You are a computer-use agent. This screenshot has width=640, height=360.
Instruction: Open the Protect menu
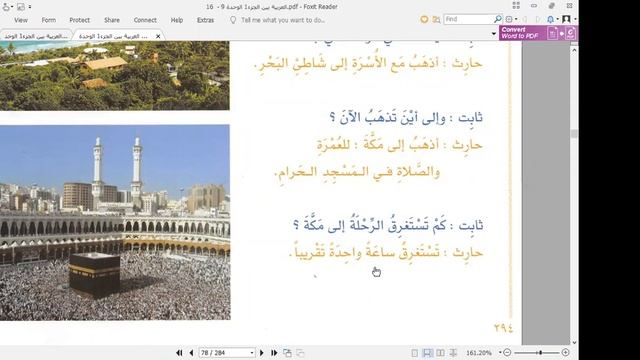click(80, 20)
